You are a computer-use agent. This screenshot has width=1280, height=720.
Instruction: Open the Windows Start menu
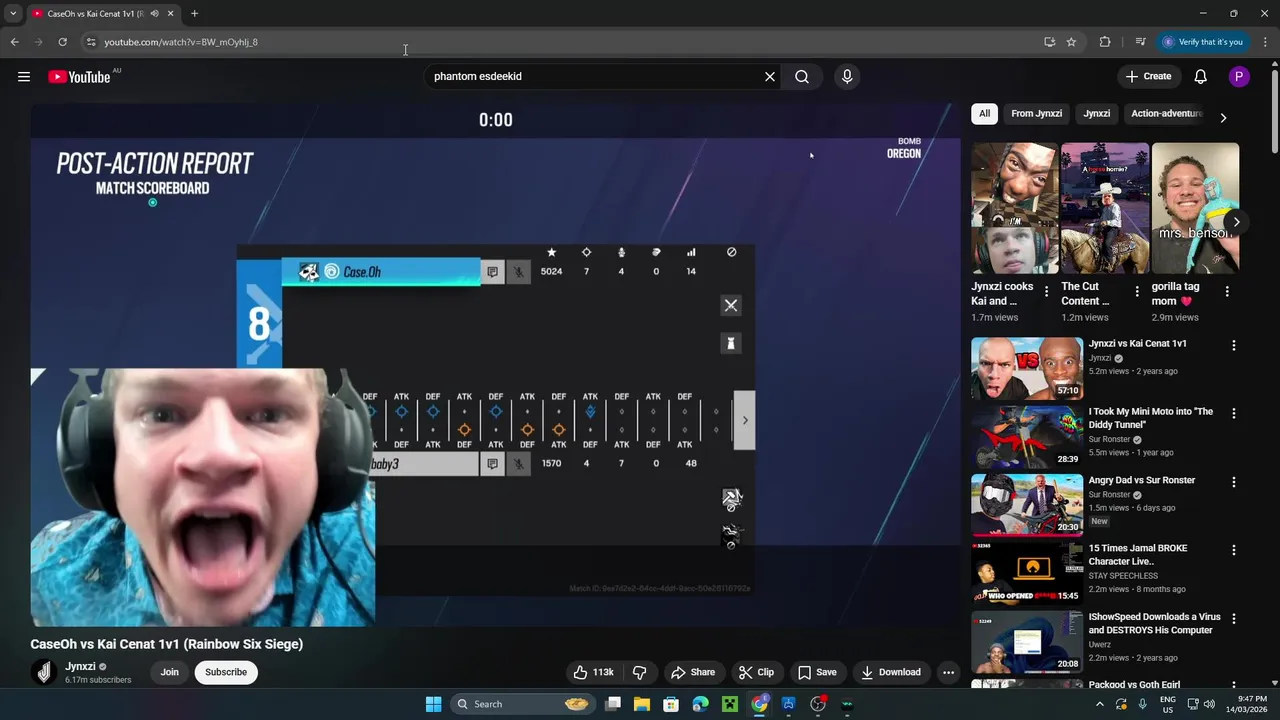click(433, 704)
